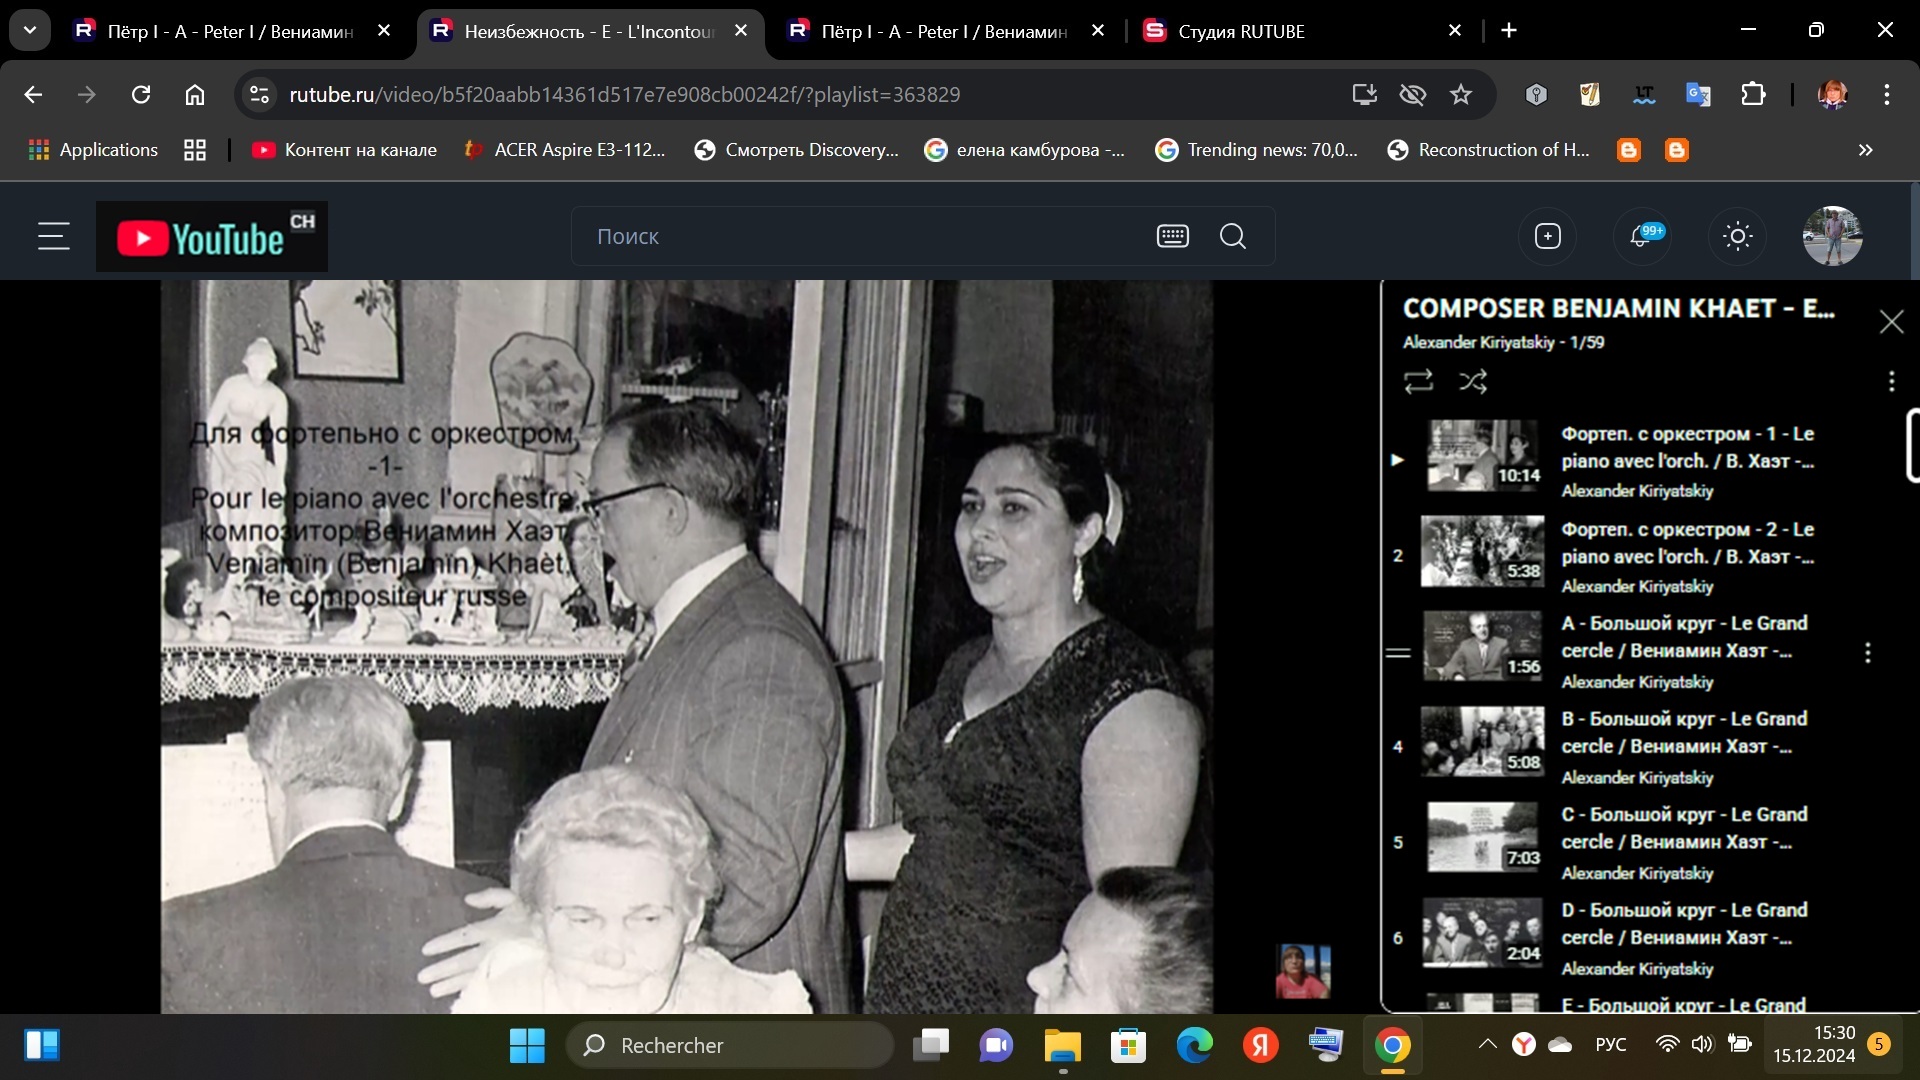Toggle playlist repeat loop
The width and height of the screenshot is (1920, 1080).
point(1418,381)
